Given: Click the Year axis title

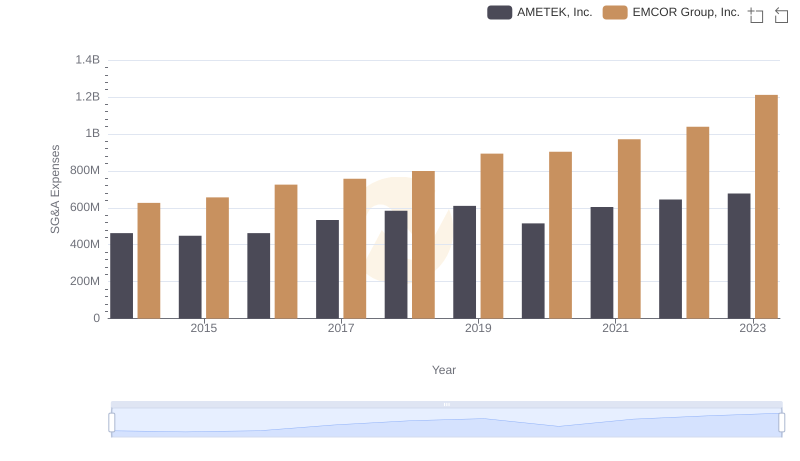Looking at the screenshot, I should coord(444,370).
